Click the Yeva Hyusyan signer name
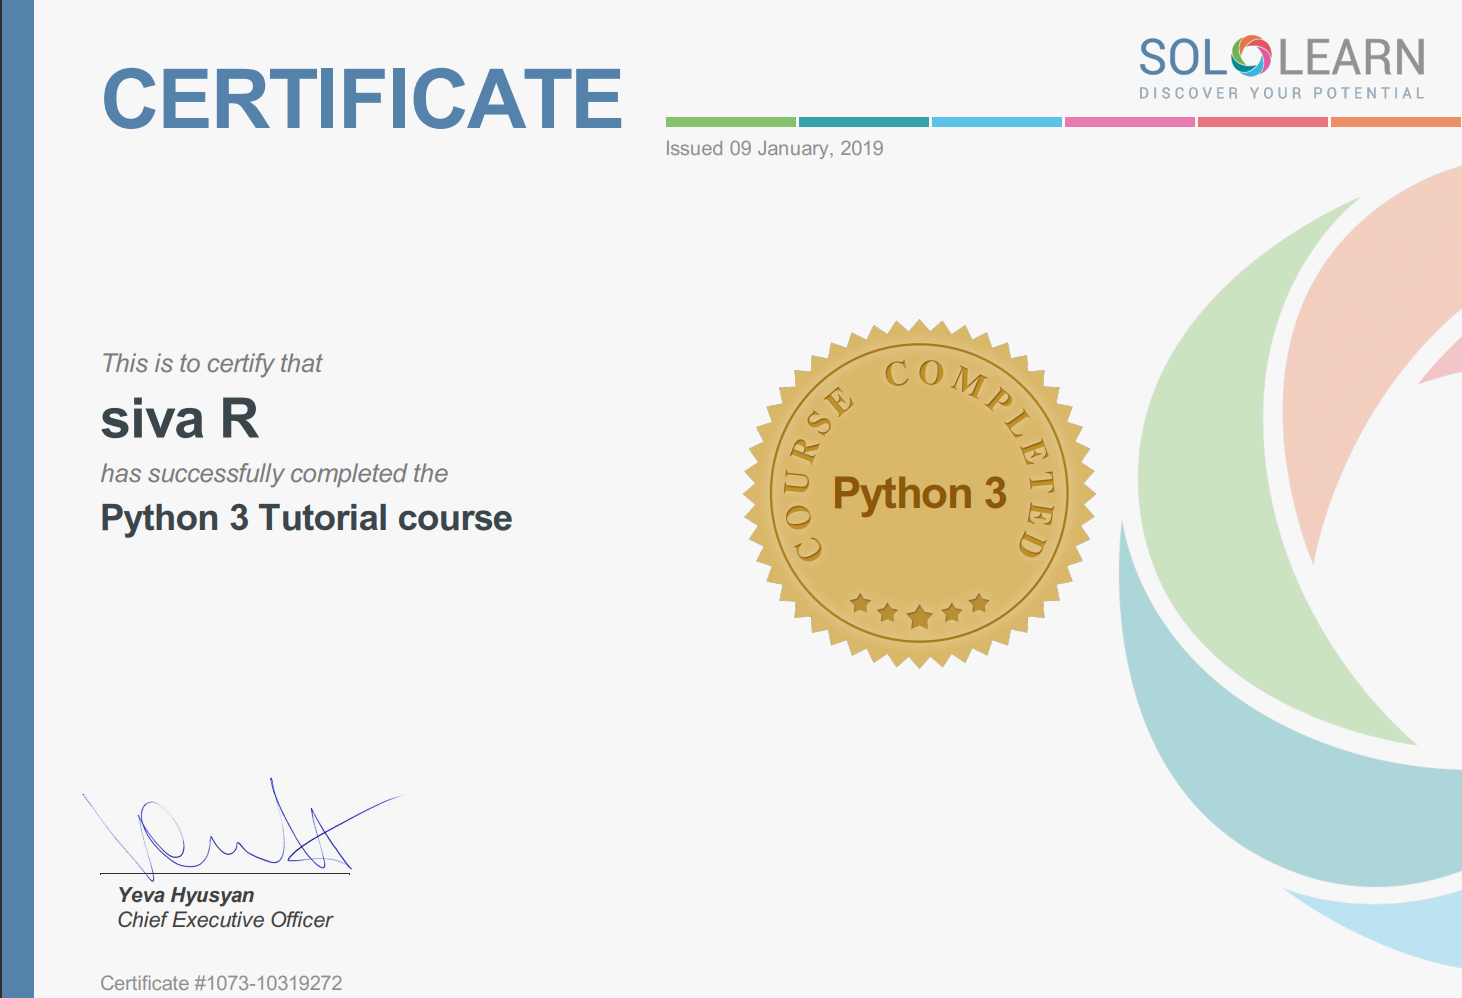The image size is (1462, 998). click(186, 895)
